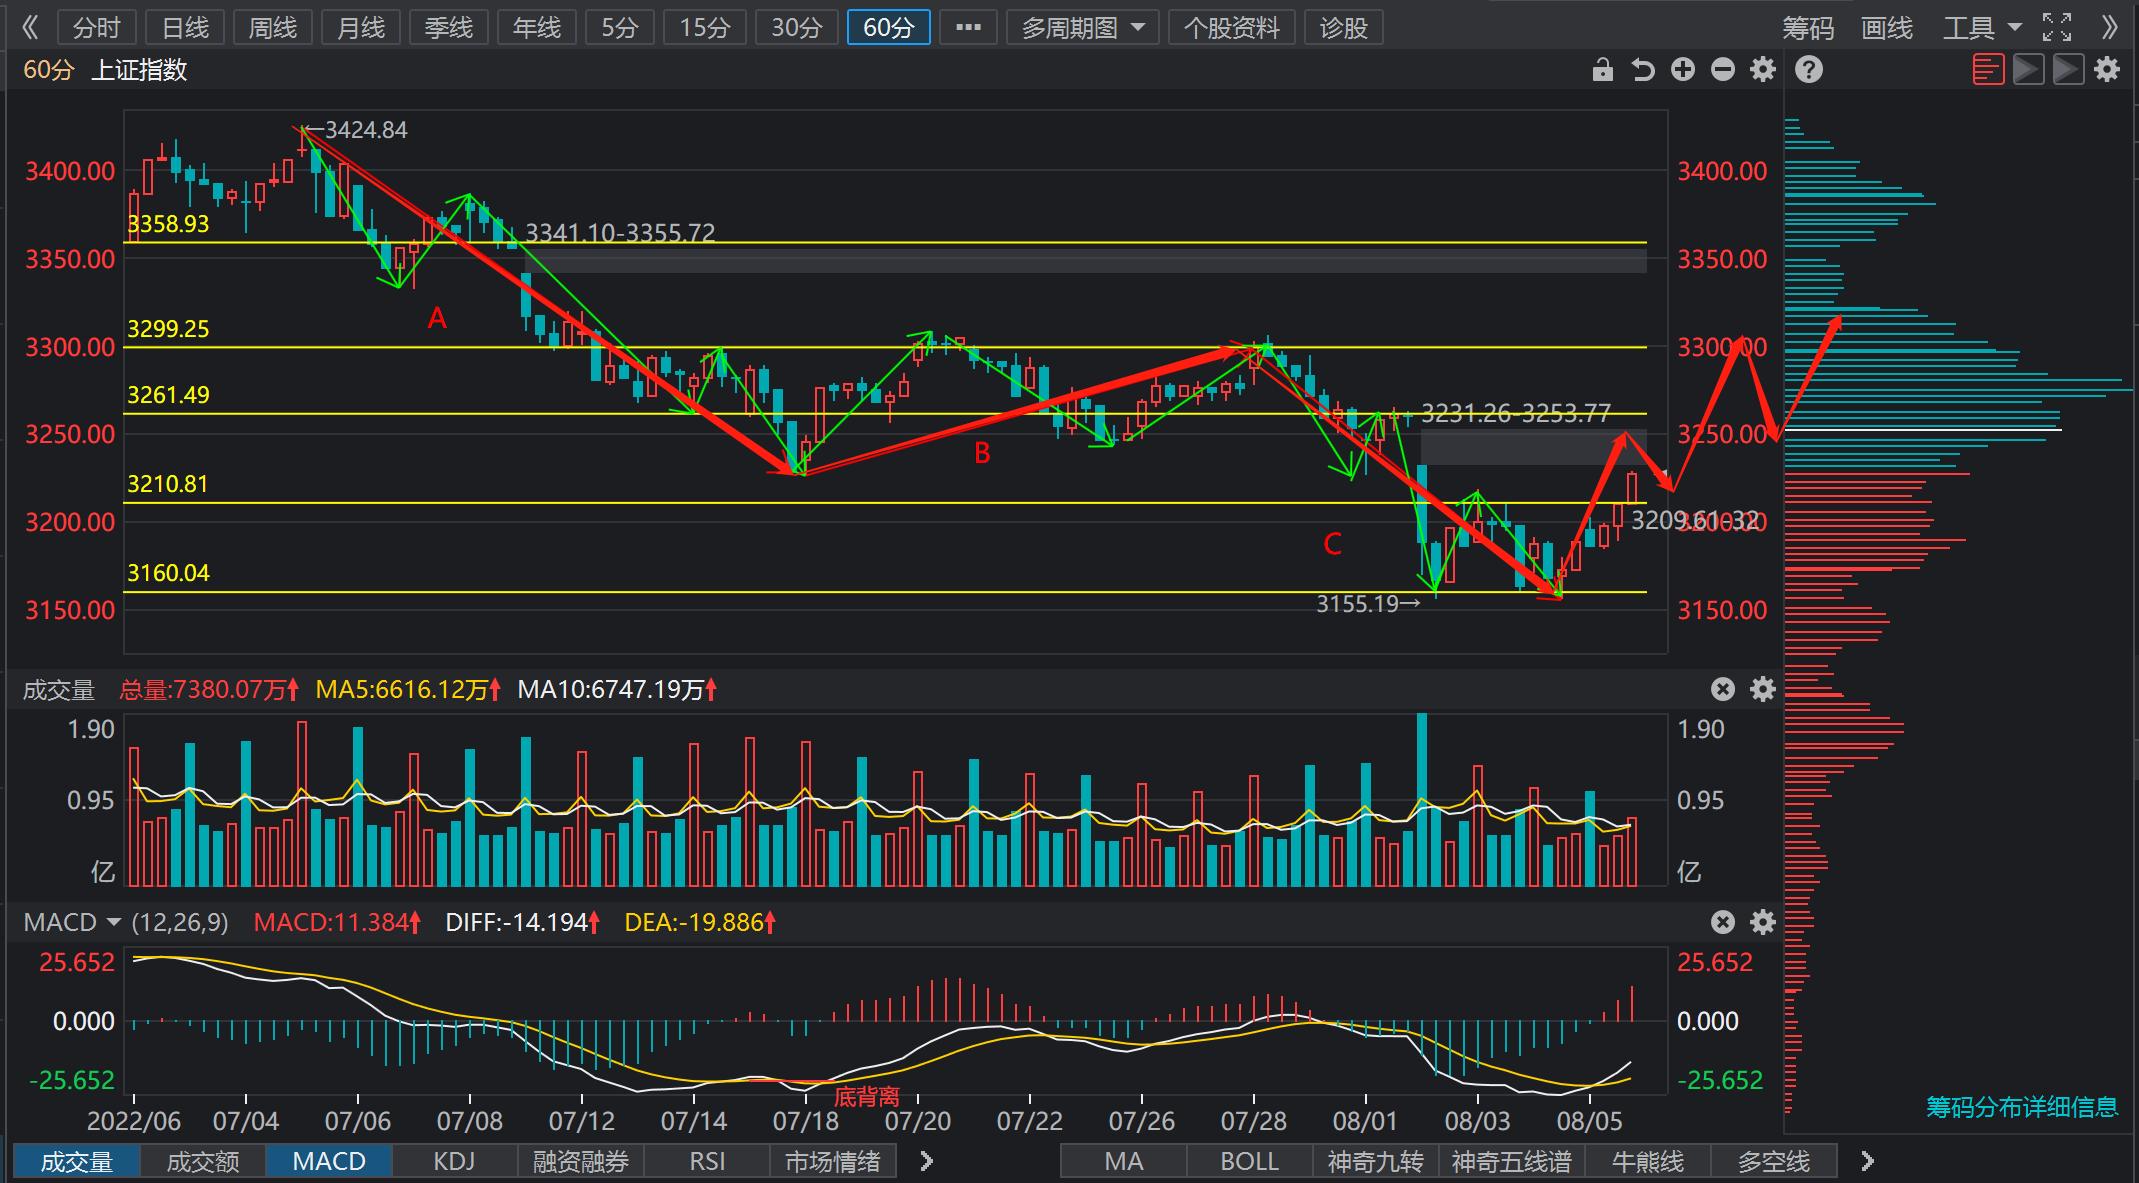Switch to 分时 intraday view
The width and height of the screenshot is (2139, 1183).
(x=96, y=27)
